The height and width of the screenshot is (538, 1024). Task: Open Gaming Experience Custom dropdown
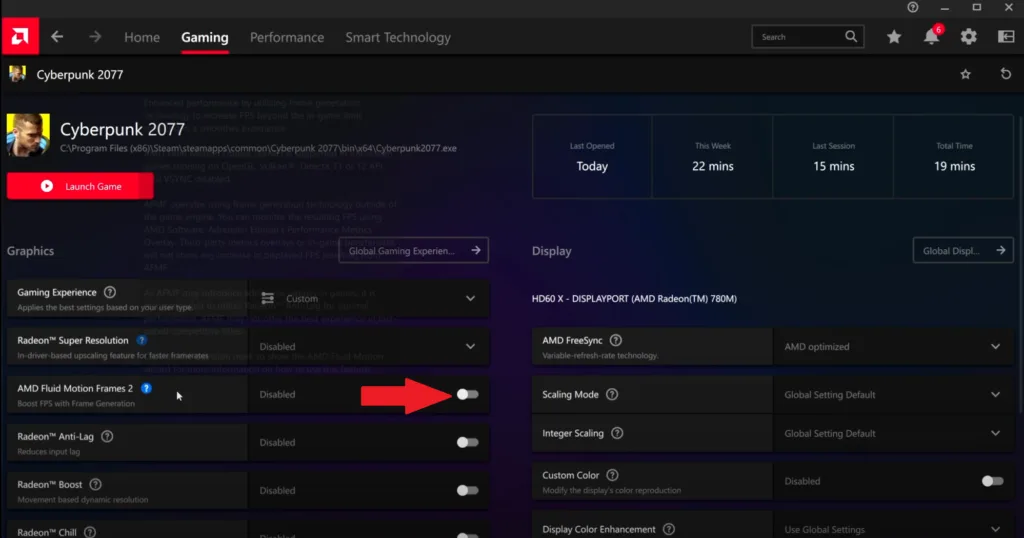pos(368,298)
